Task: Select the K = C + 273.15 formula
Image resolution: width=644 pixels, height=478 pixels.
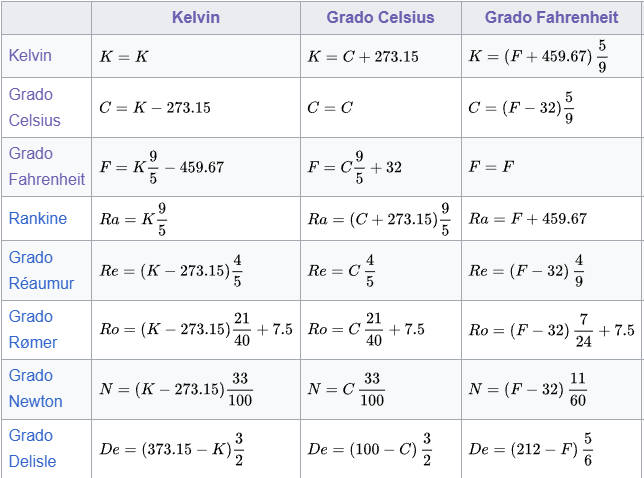Action: 363,57
